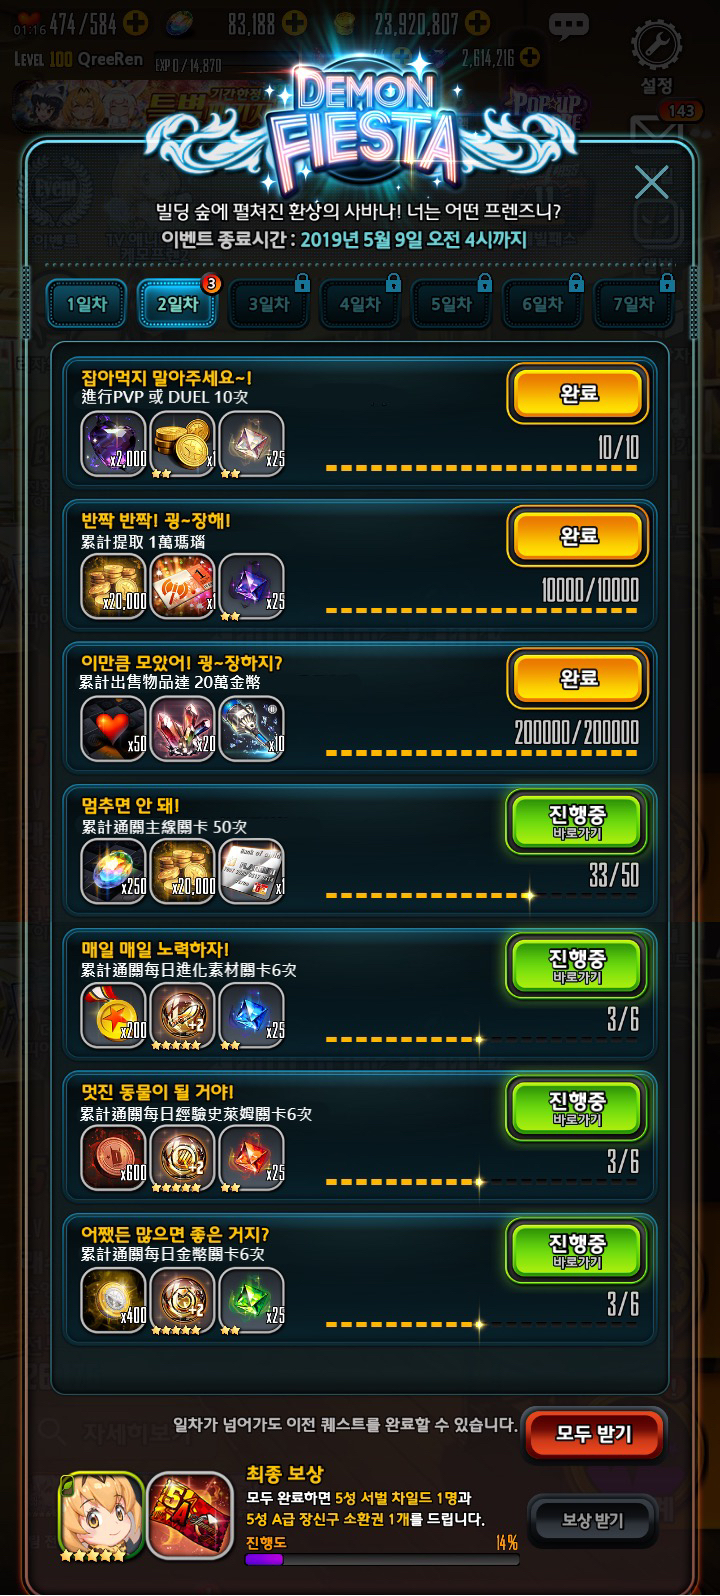Switch to the 1일차 tab

(x=86, y=304)
